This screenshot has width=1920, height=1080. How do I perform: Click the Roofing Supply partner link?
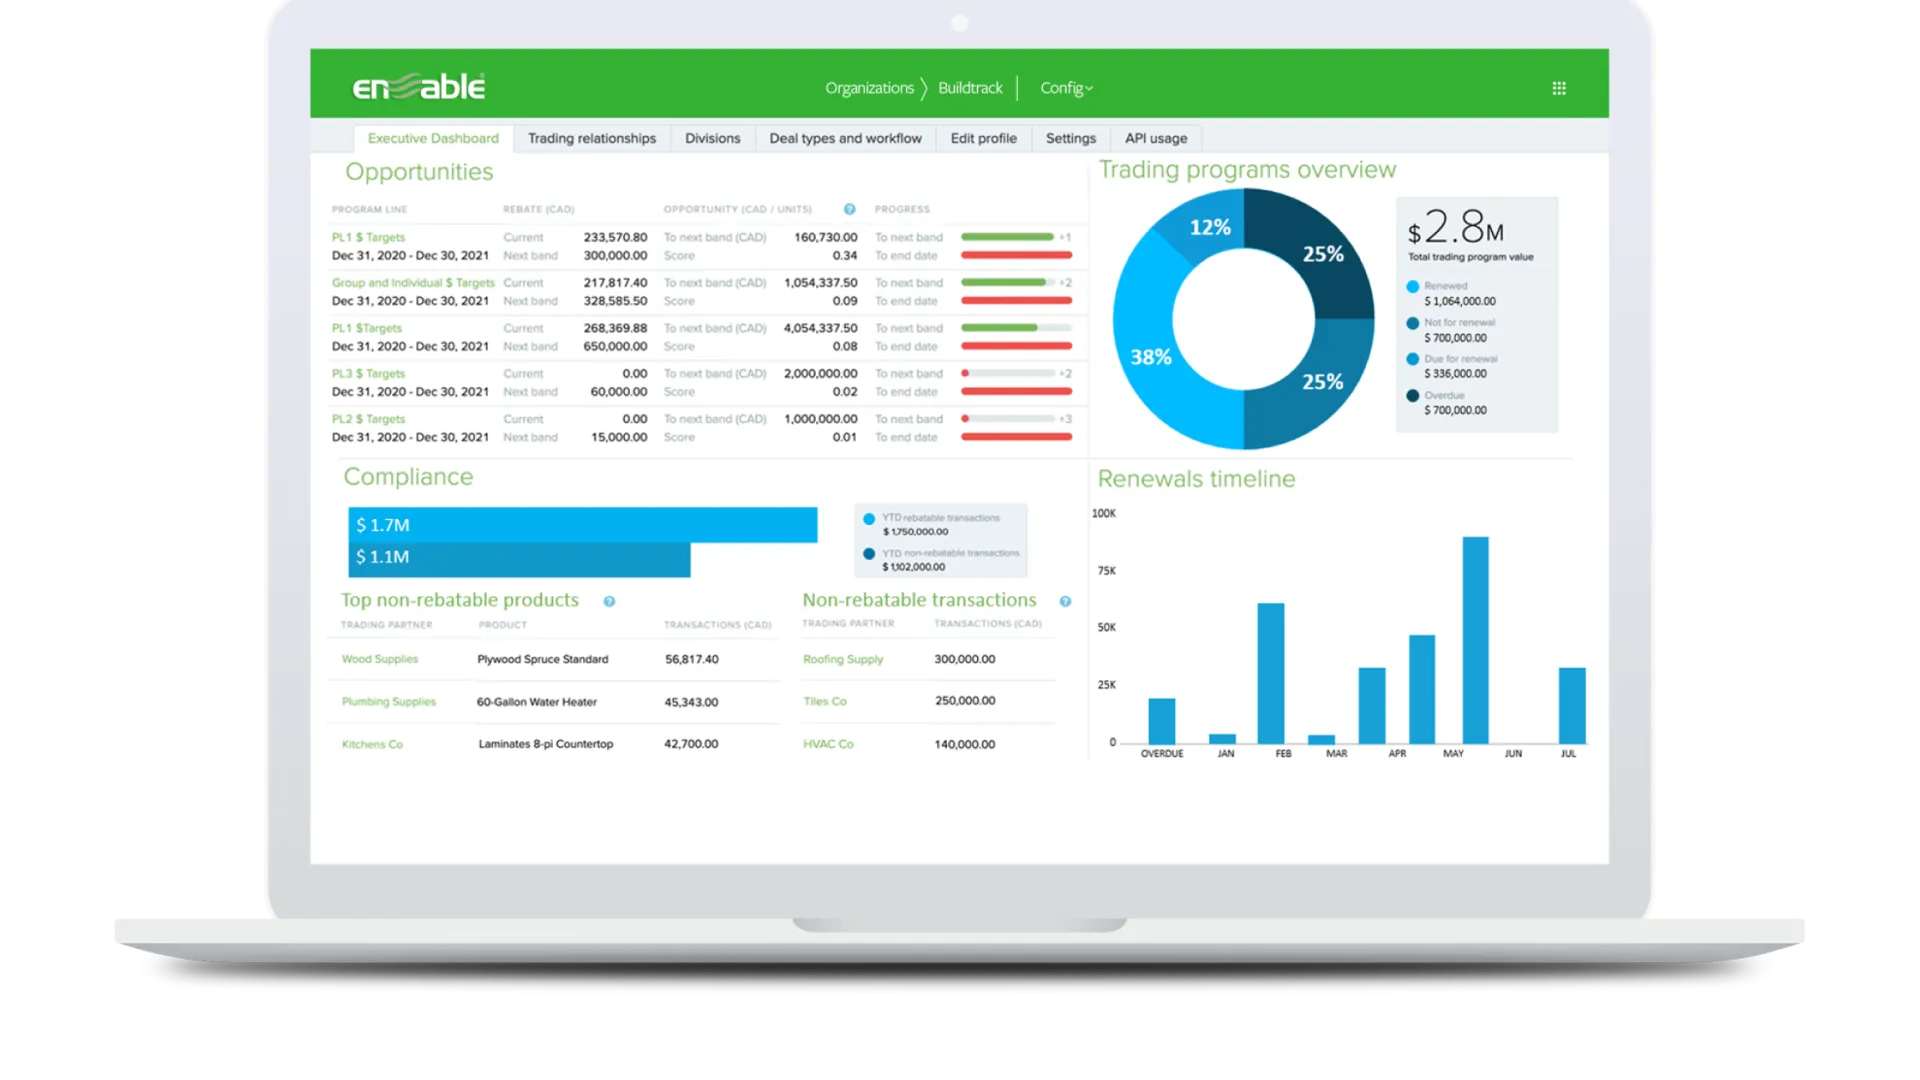tap(843, 658)
